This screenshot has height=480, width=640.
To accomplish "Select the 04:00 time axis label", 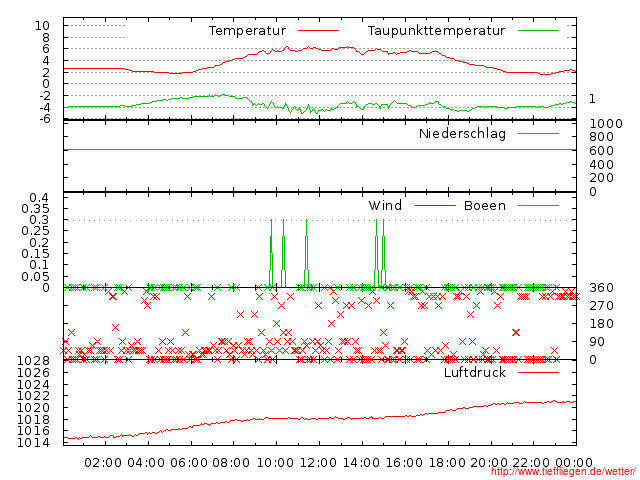I will click(146, 463).
